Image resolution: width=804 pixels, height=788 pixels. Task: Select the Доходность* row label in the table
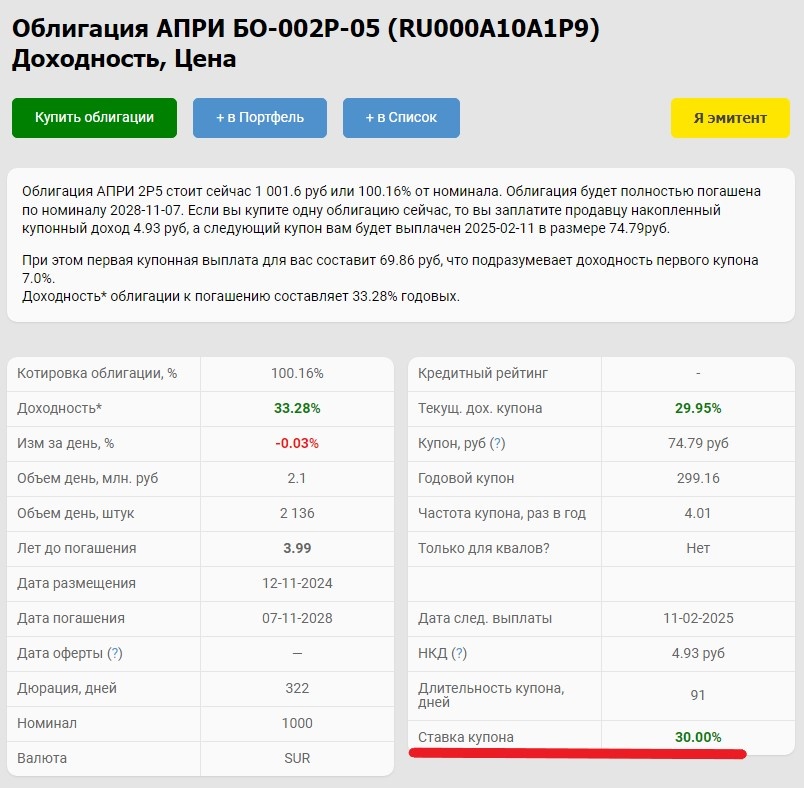tap(59, 408)
